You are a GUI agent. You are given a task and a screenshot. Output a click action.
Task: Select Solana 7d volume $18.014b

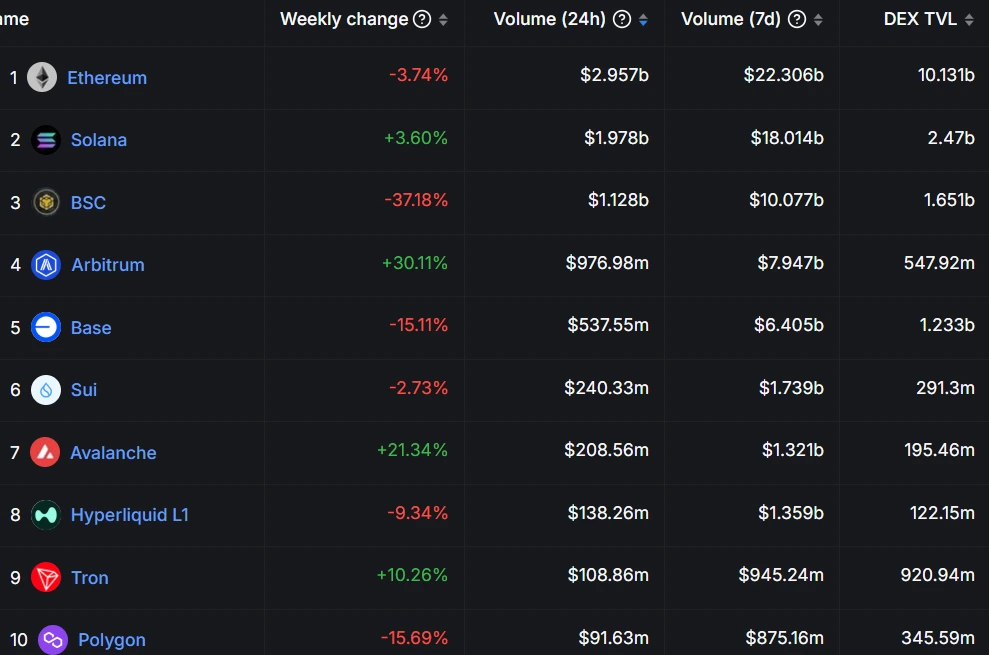coord(787,138)
